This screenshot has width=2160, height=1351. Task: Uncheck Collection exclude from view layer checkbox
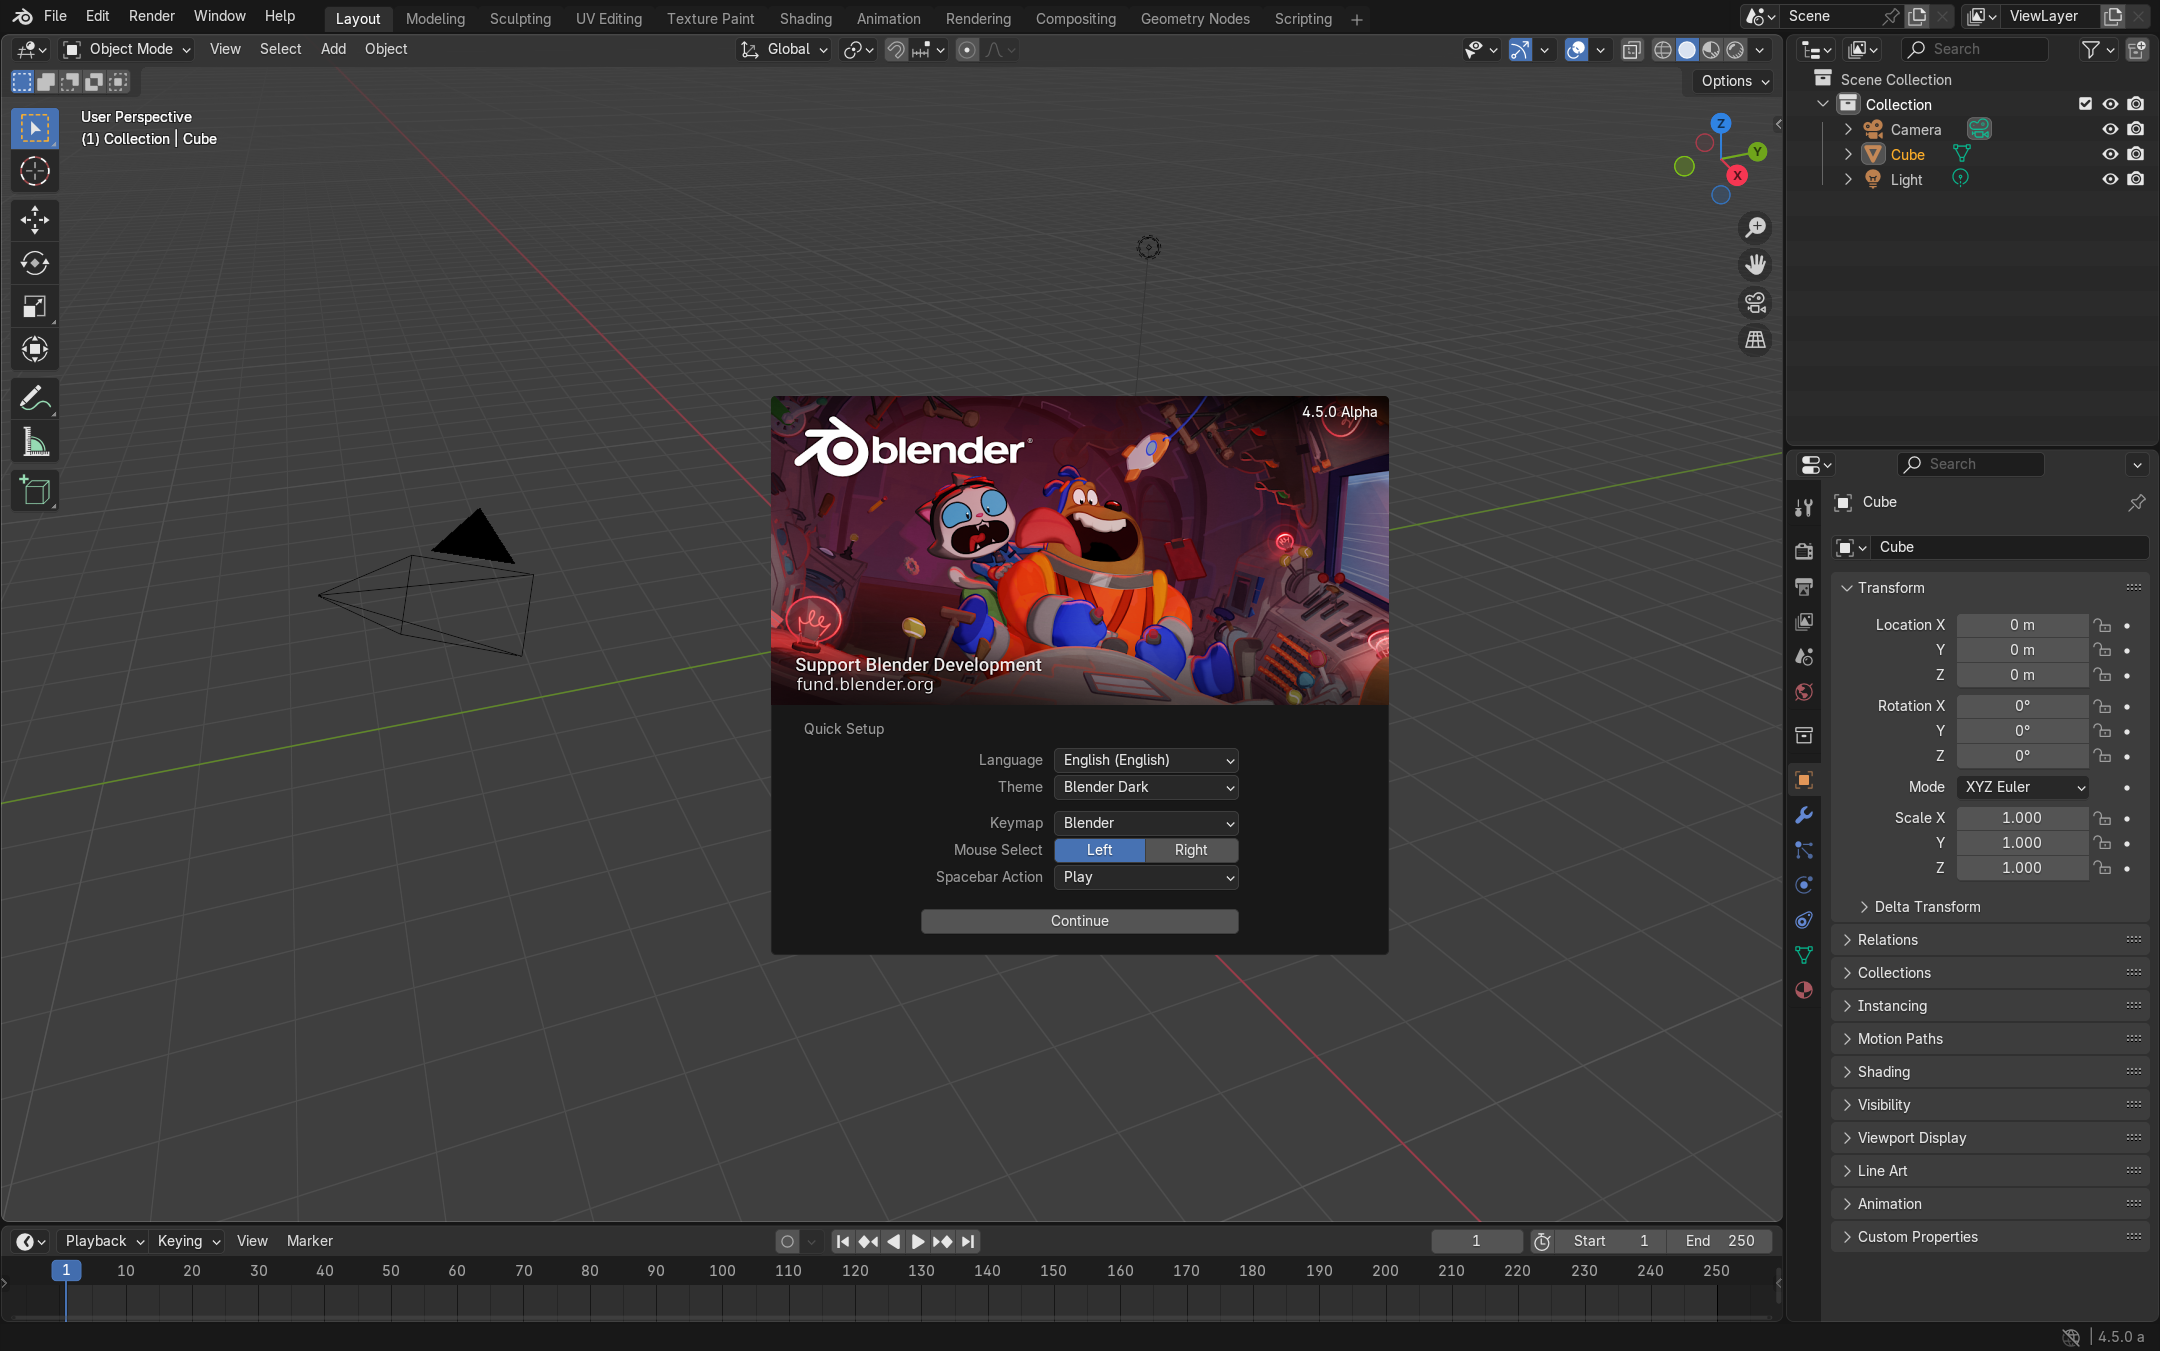tap(2085, 104)
